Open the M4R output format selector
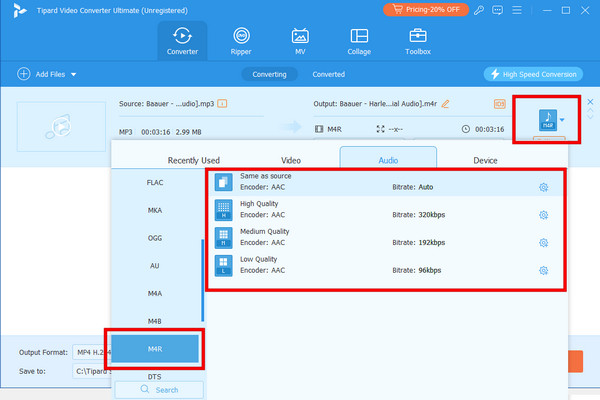The image size is (600, 400). click(551, 120)
